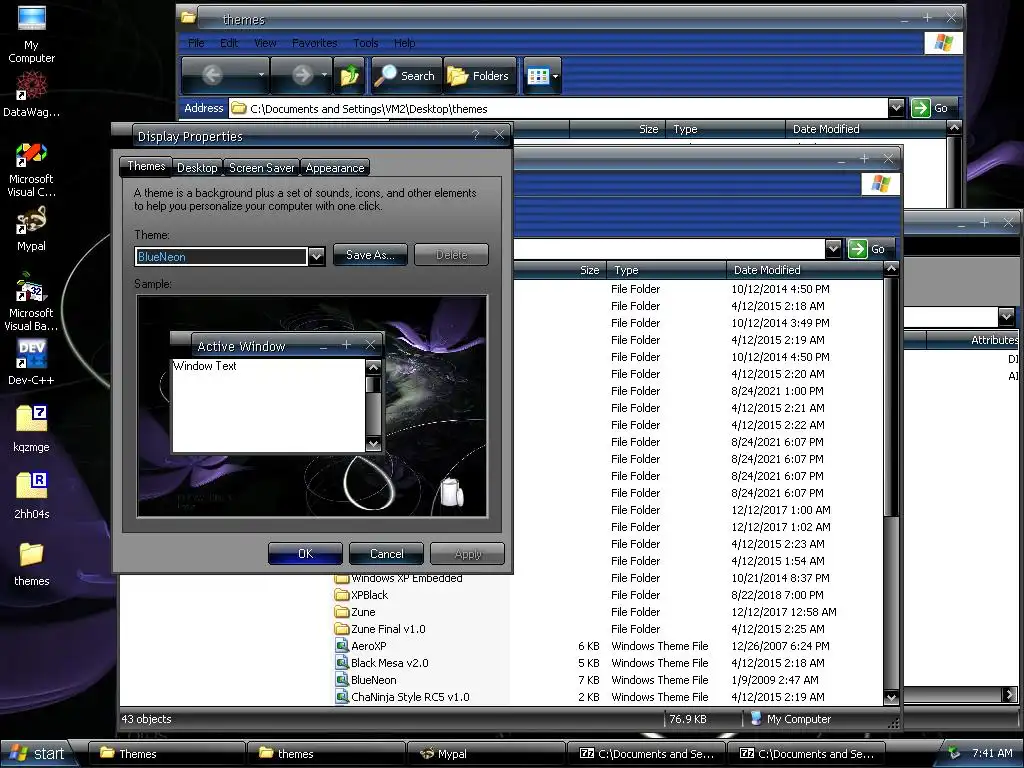Open Zune Final v1.0 folder
The height and width of the screenshot is (768, 1024).
click(380, 629)
